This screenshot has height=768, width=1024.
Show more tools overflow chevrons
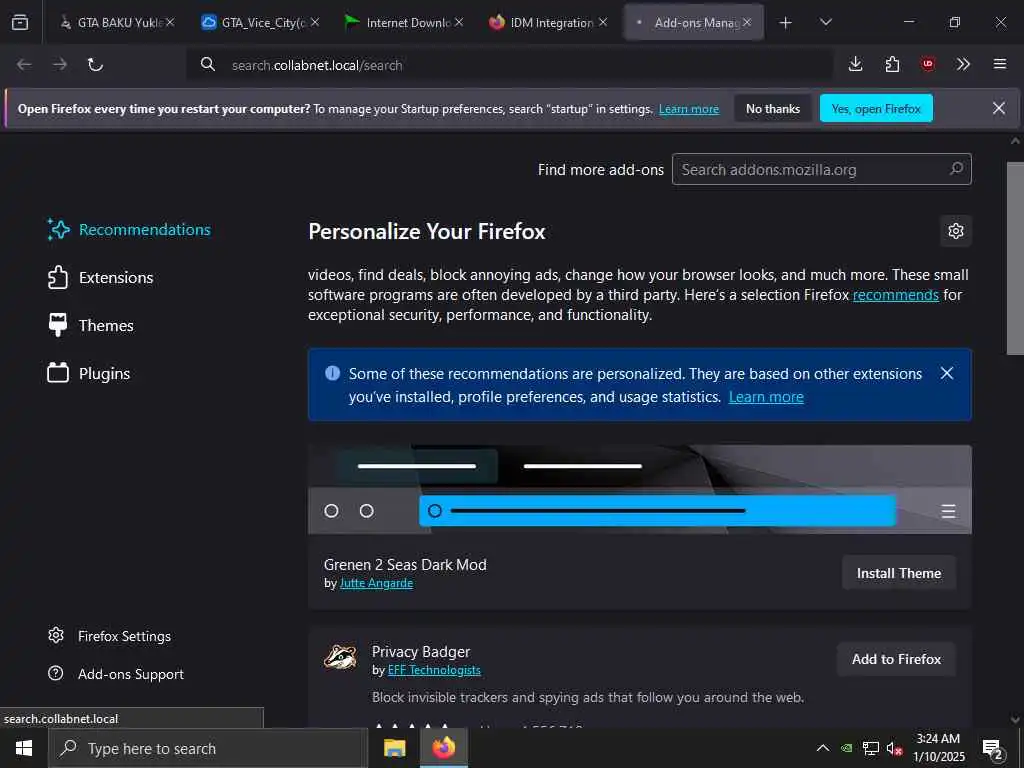tap(963, 64)
